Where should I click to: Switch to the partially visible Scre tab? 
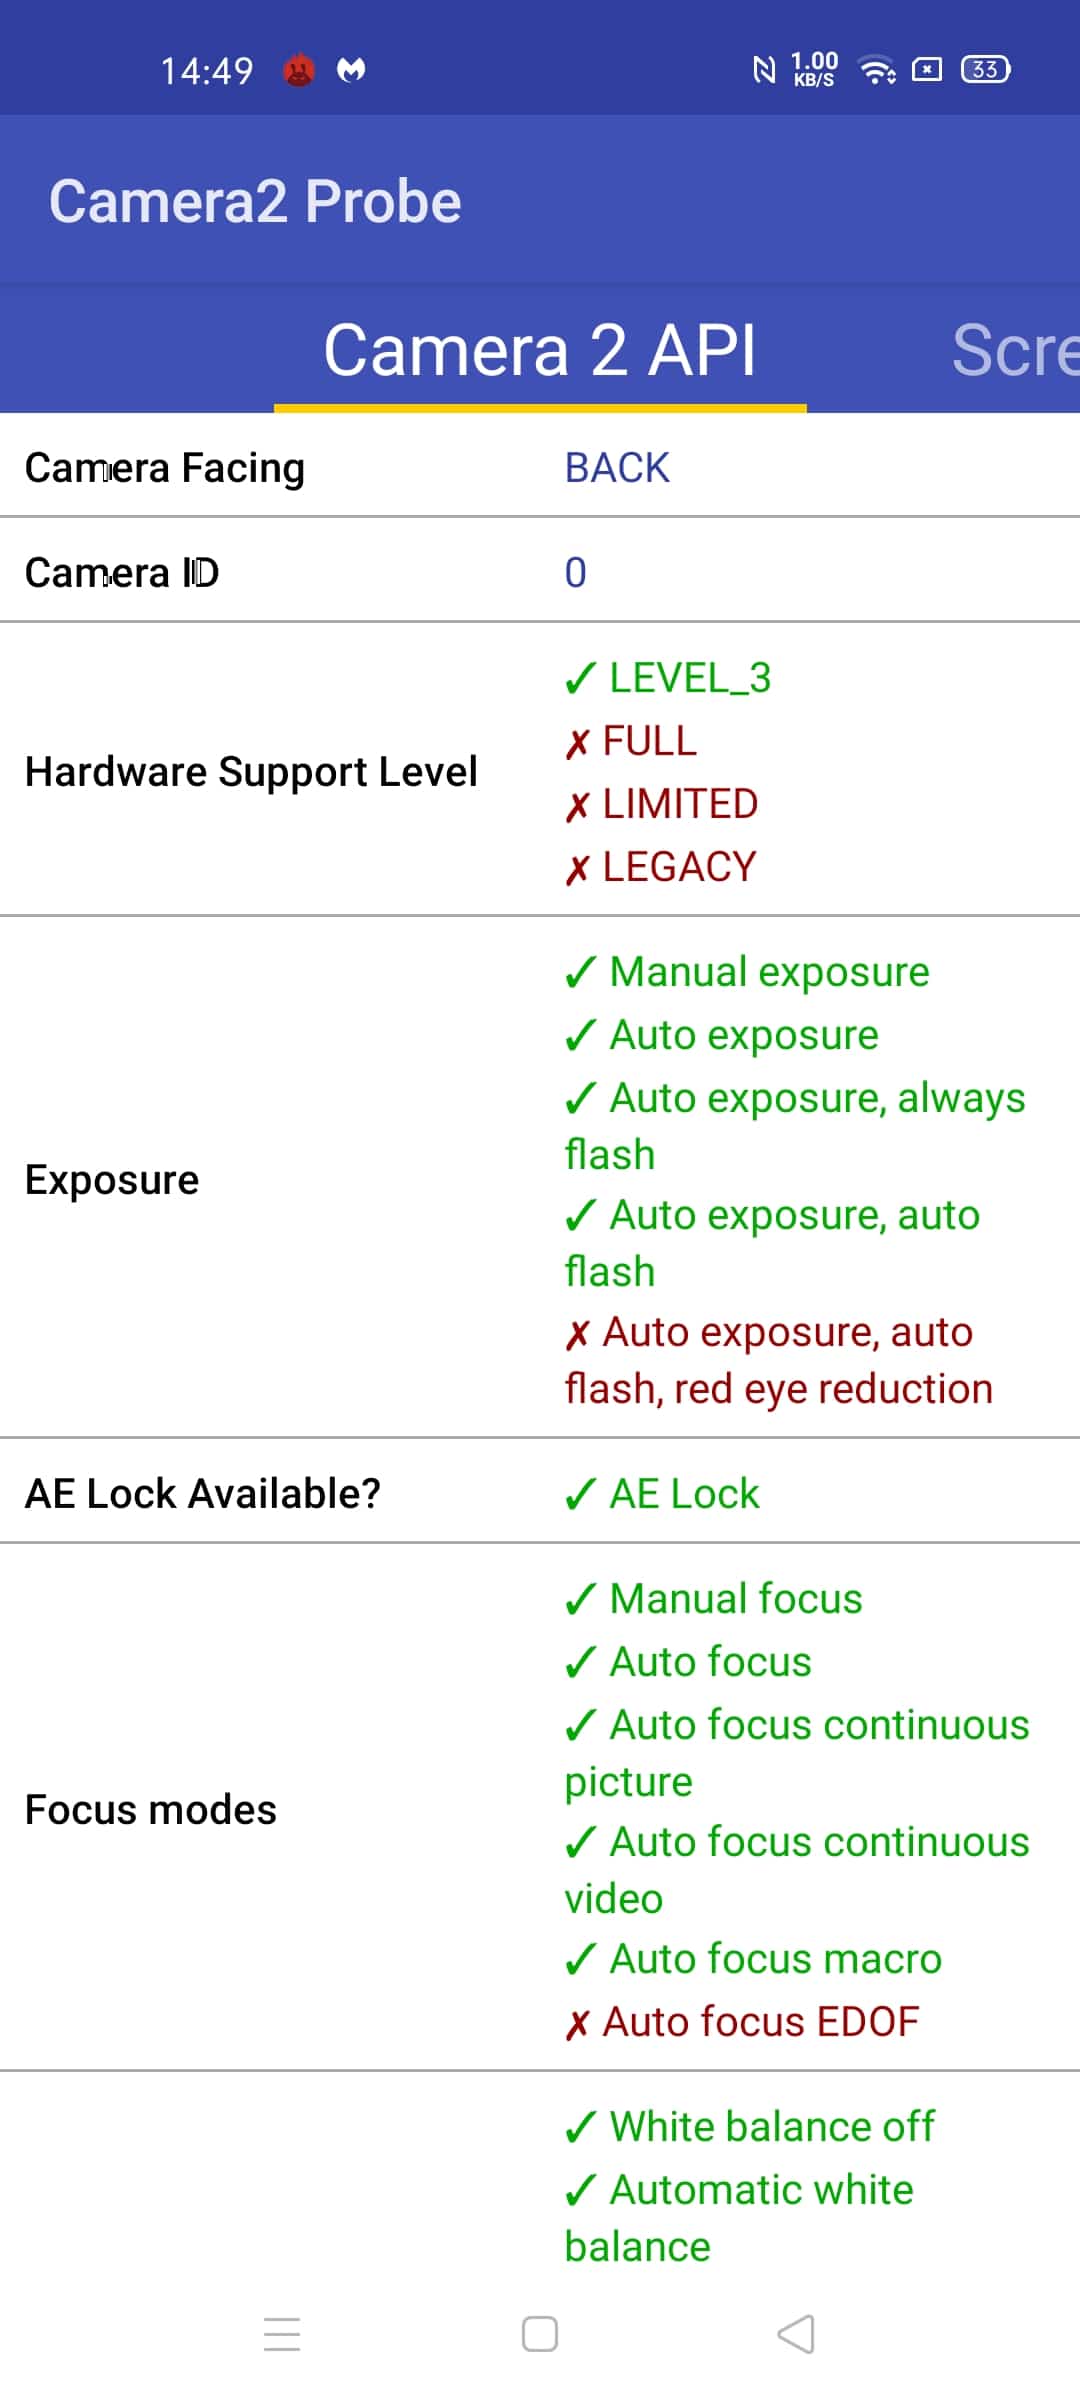click(x=1015, y=350)
